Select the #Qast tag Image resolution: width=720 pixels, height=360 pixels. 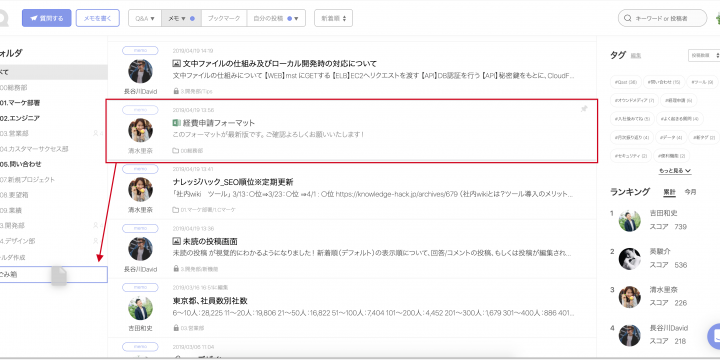coord(625,83)
